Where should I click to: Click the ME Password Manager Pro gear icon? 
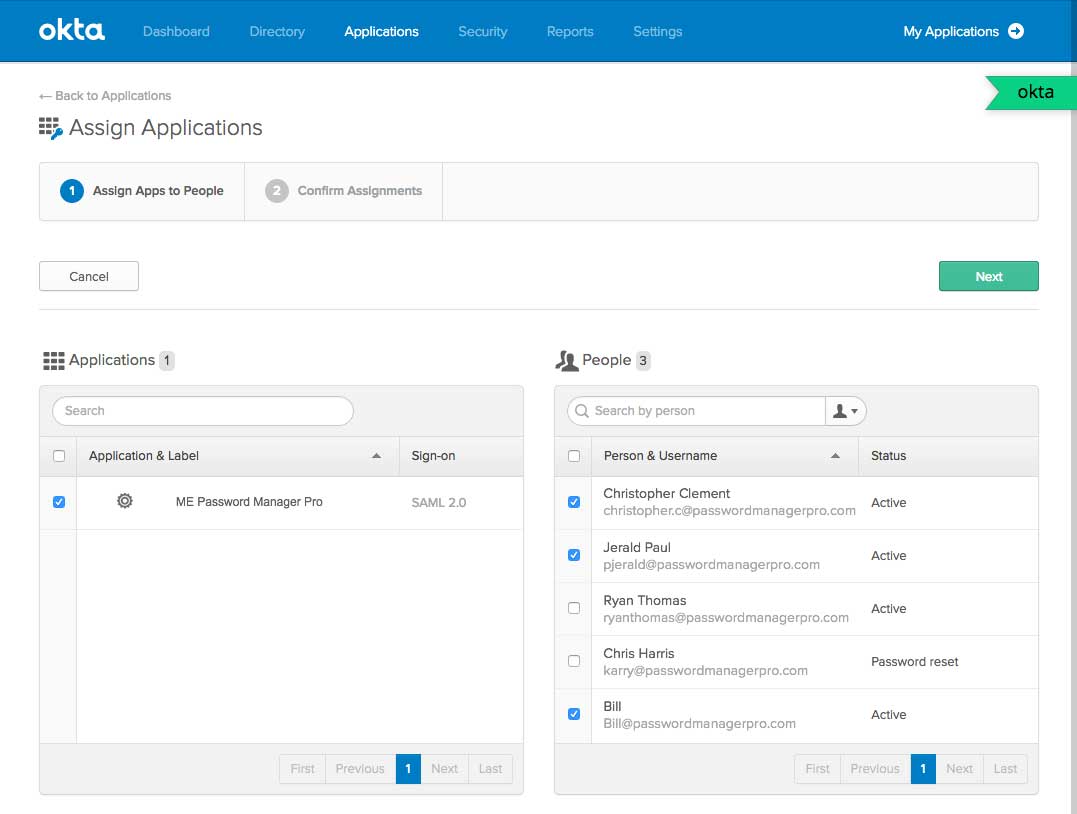tap(125, 501)
